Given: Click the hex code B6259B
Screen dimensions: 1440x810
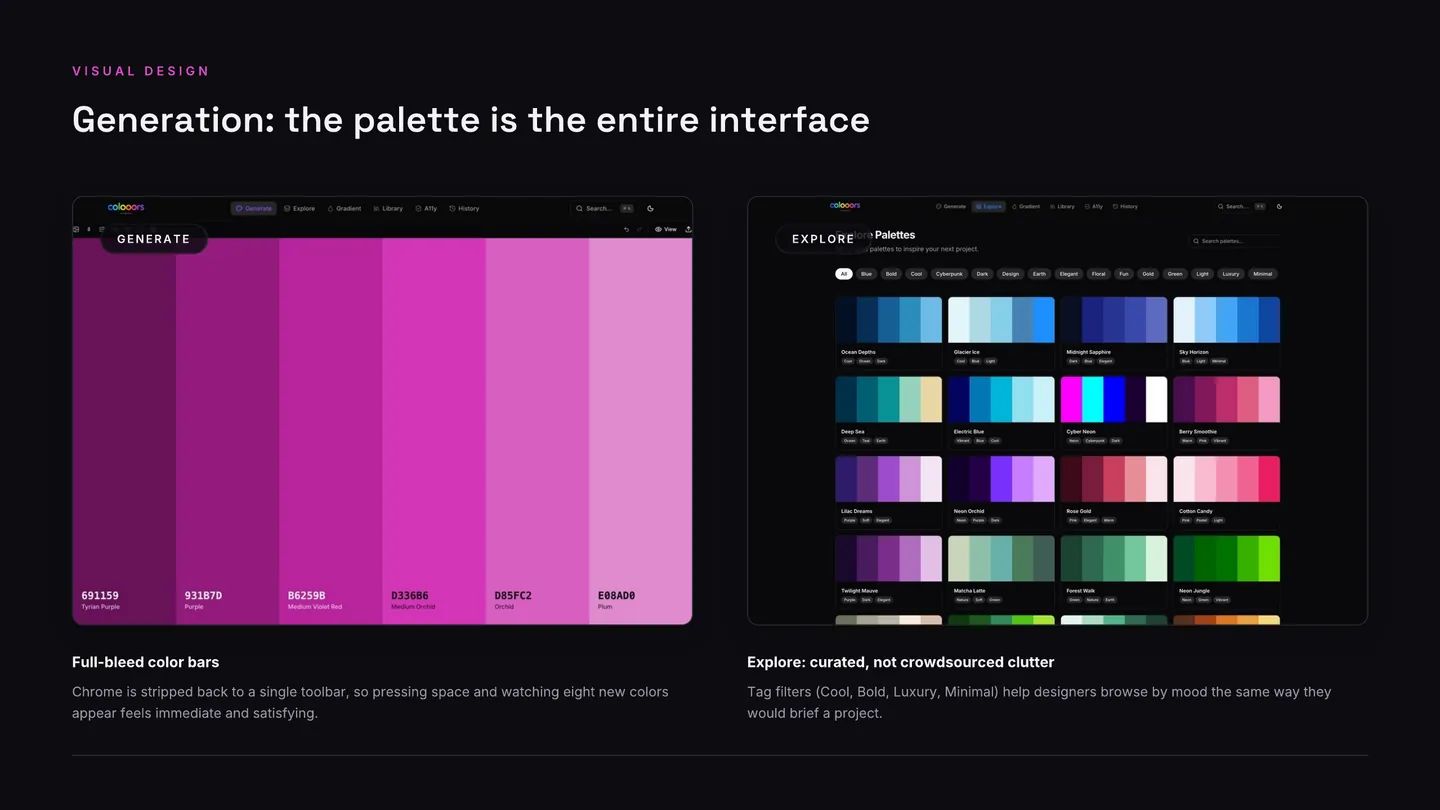Looking at the screenshot, I should 306,596.
